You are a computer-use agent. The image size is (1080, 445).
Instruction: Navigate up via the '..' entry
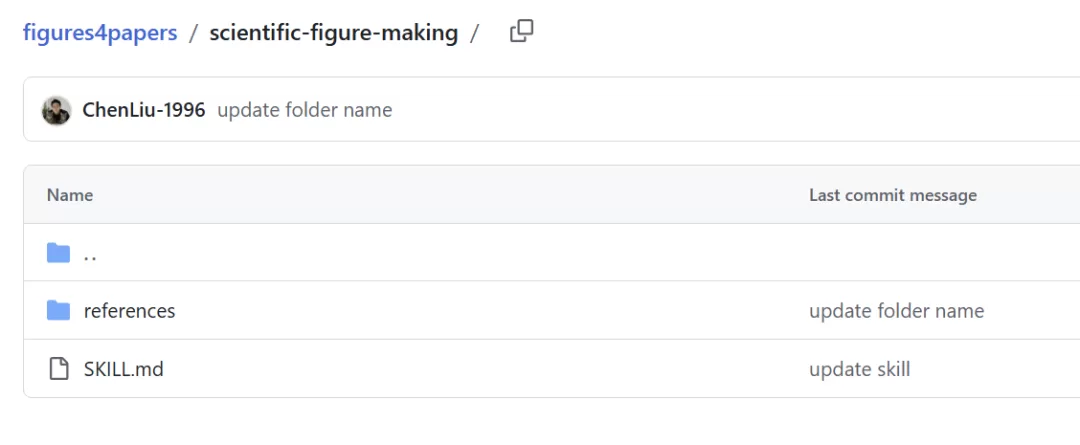point(90,254)
